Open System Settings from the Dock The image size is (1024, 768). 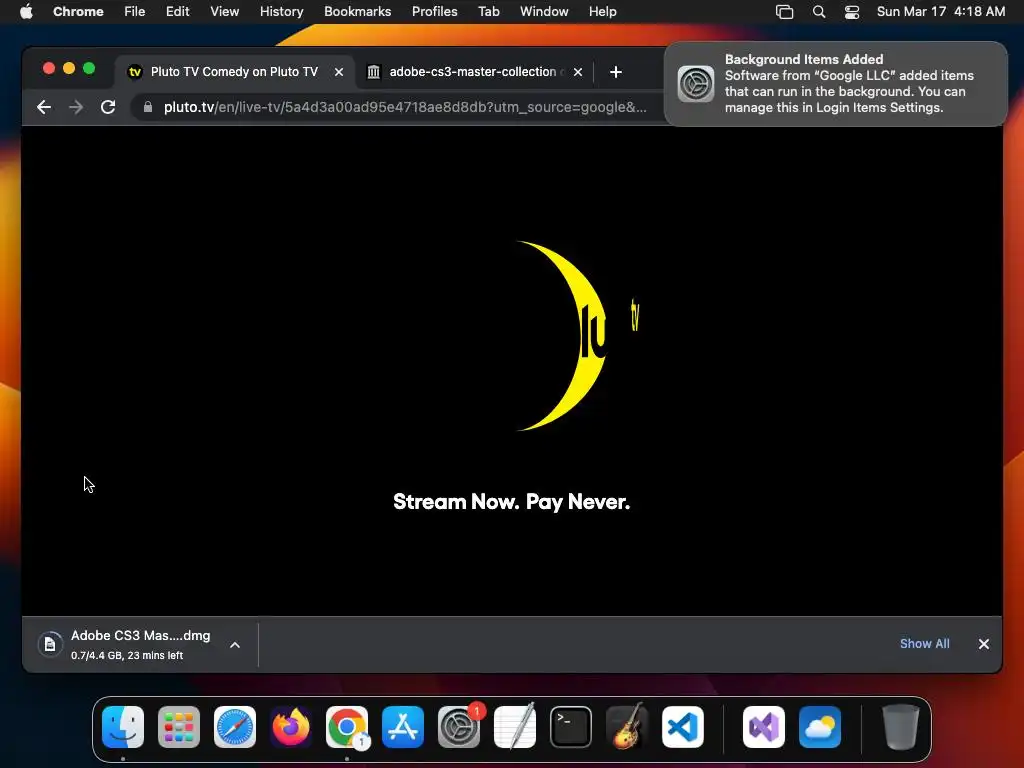point(459,727)
